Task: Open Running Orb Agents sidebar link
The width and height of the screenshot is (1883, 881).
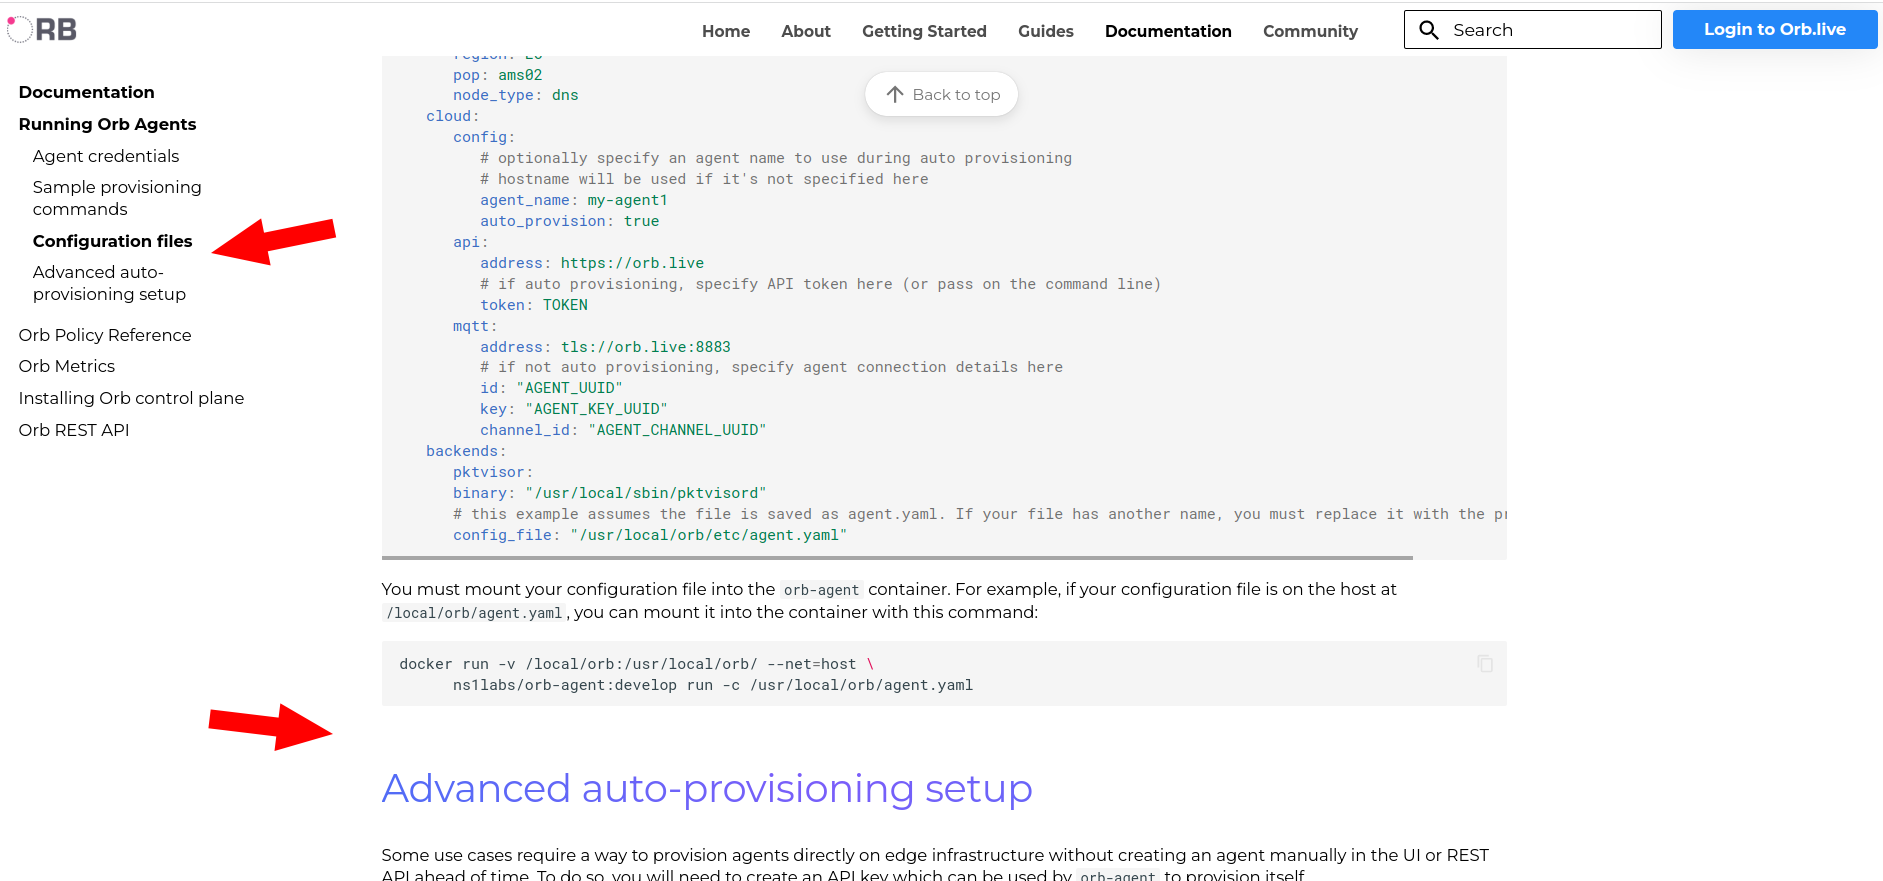Action: (107, 124)
